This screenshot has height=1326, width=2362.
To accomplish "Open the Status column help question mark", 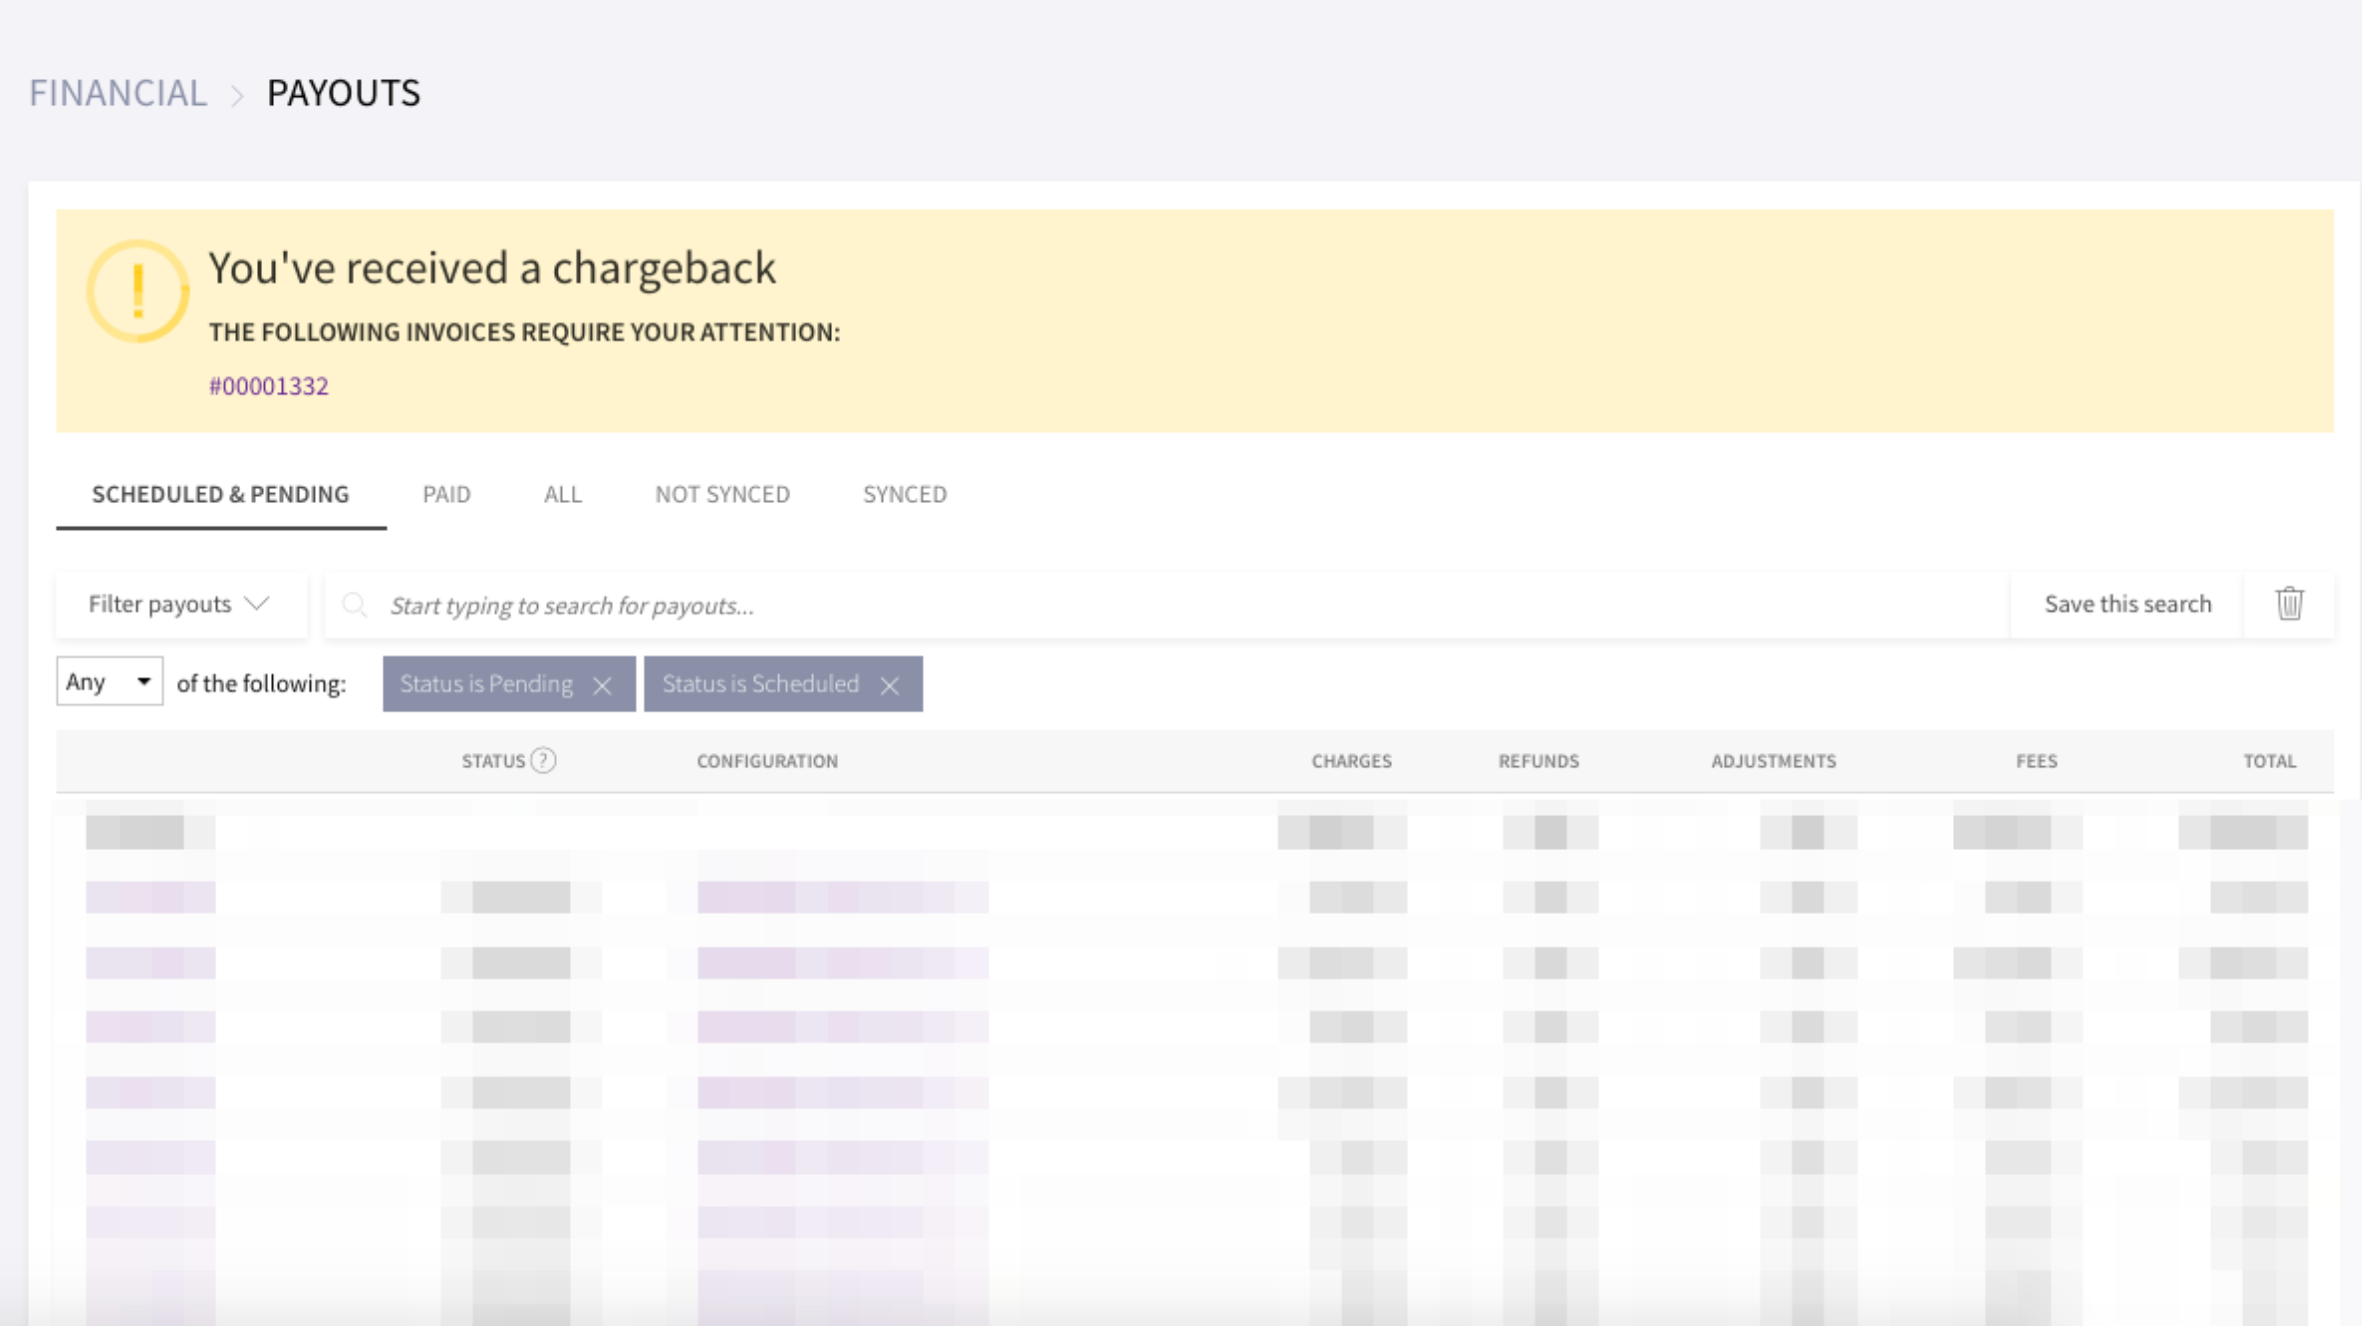I will (x=543, y=761).
